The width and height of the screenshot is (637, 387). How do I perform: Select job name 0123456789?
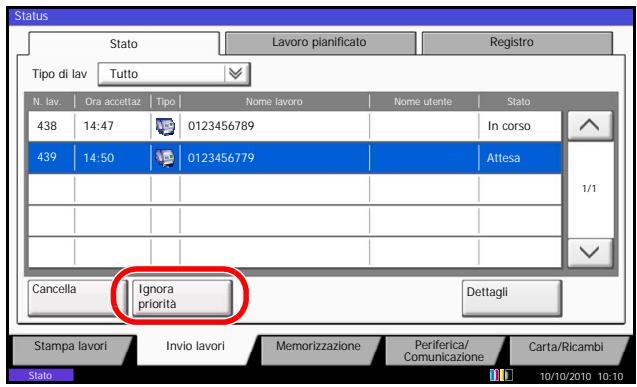click(x=221, y=126)
